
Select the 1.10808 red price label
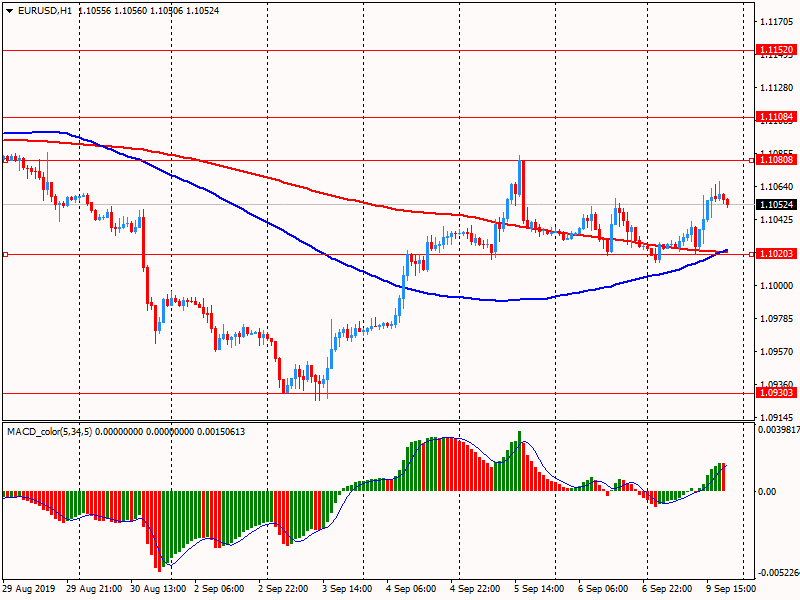pyautogui.click(x=776, y=160)
